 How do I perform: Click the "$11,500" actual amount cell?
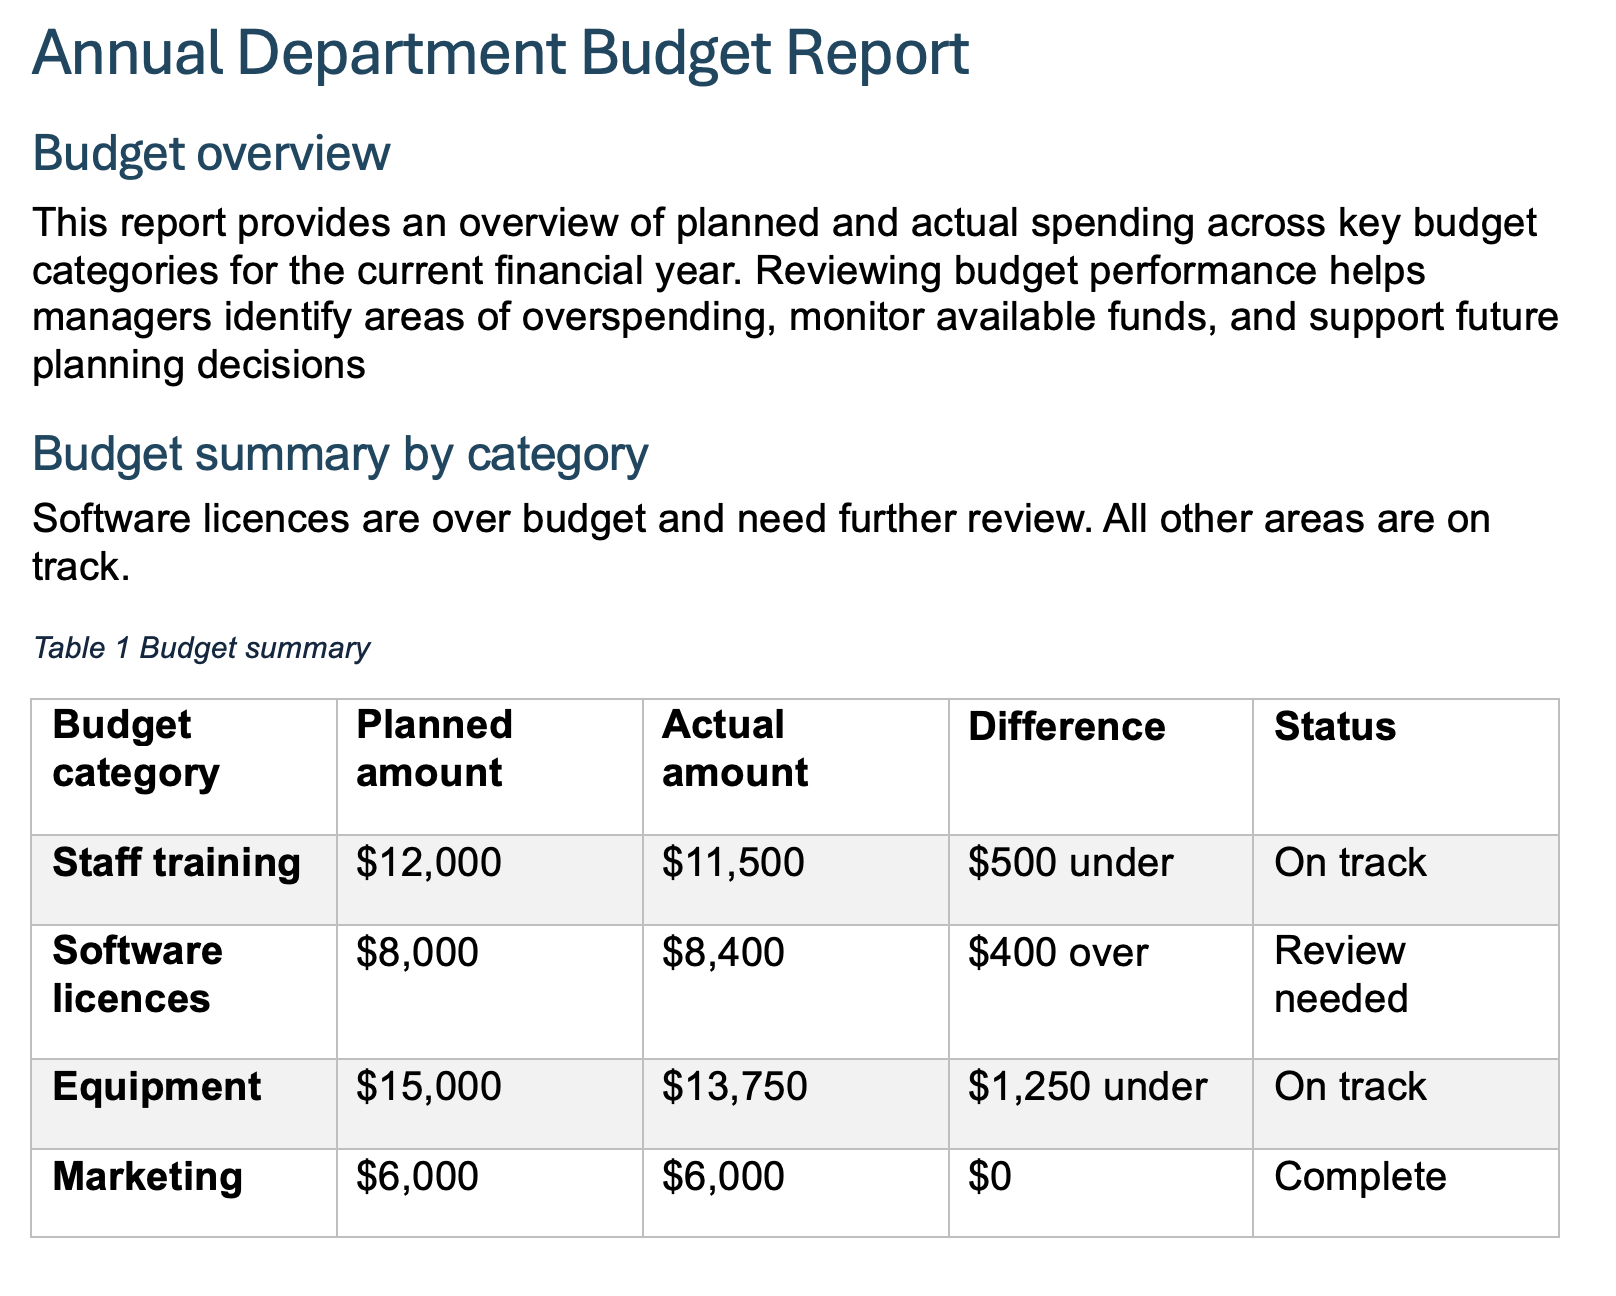[796, 880]
